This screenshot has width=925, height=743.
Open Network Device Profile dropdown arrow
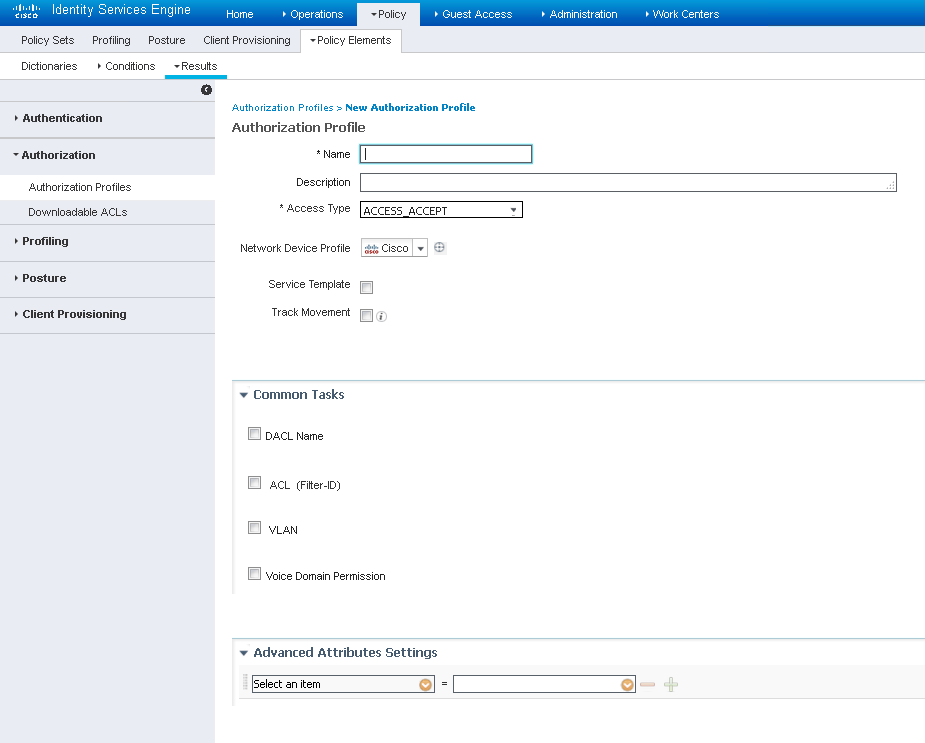pos(421,248)
